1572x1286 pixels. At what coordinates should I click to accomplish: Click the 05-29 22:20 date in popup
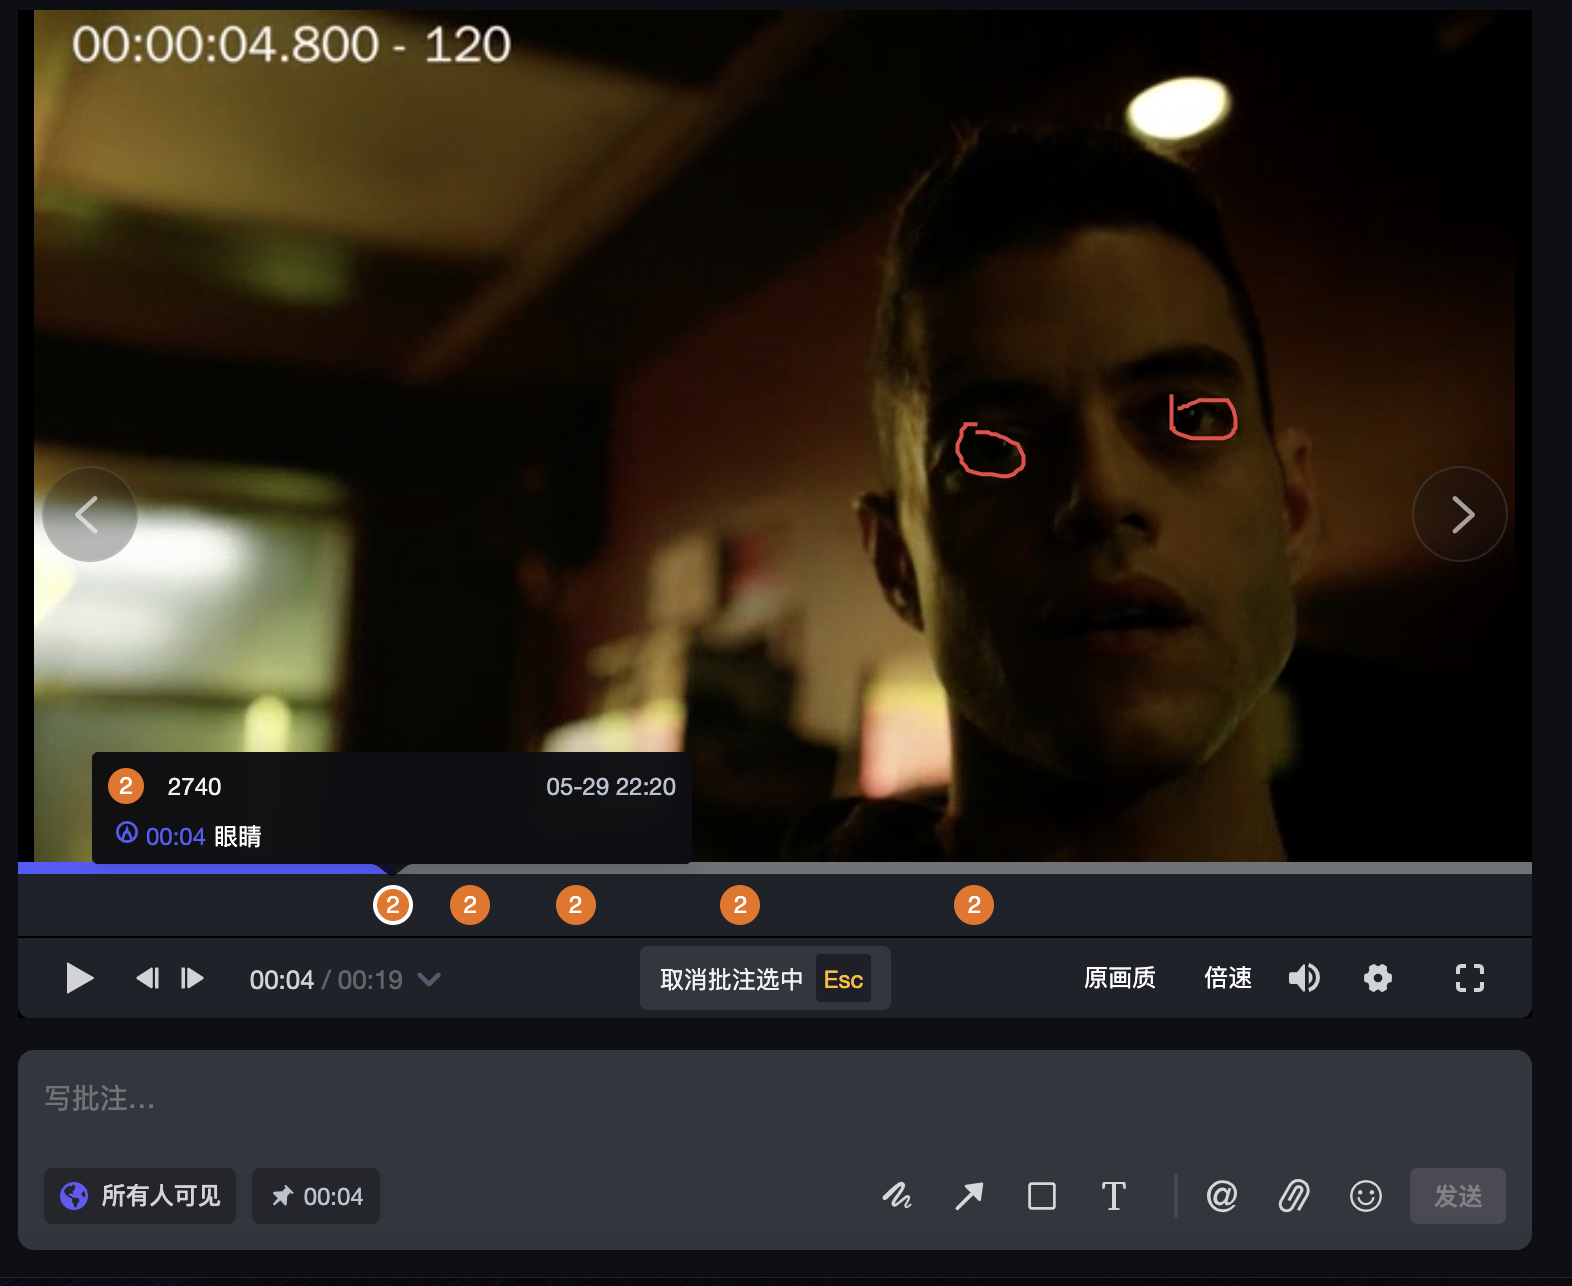(x=611, y=787)
